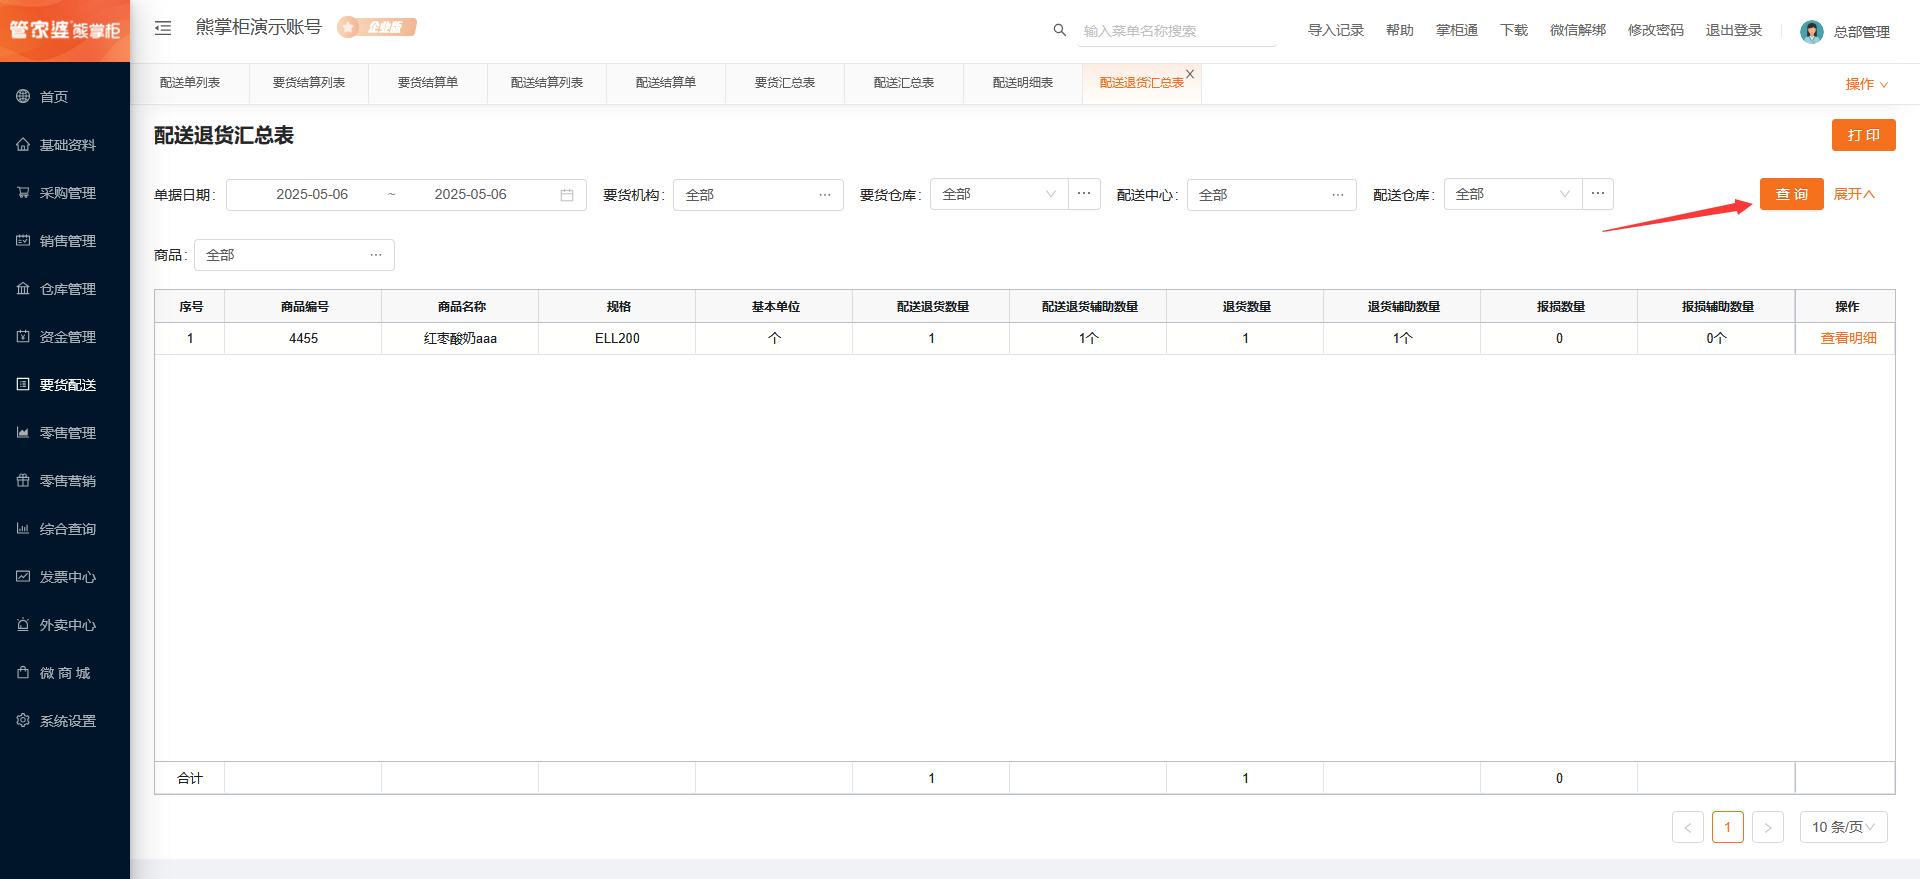The width and height of the screenshot is (1920, 879).
Task: Collapse the sidebar menu hamburger icon
Action: pos(163,28)
